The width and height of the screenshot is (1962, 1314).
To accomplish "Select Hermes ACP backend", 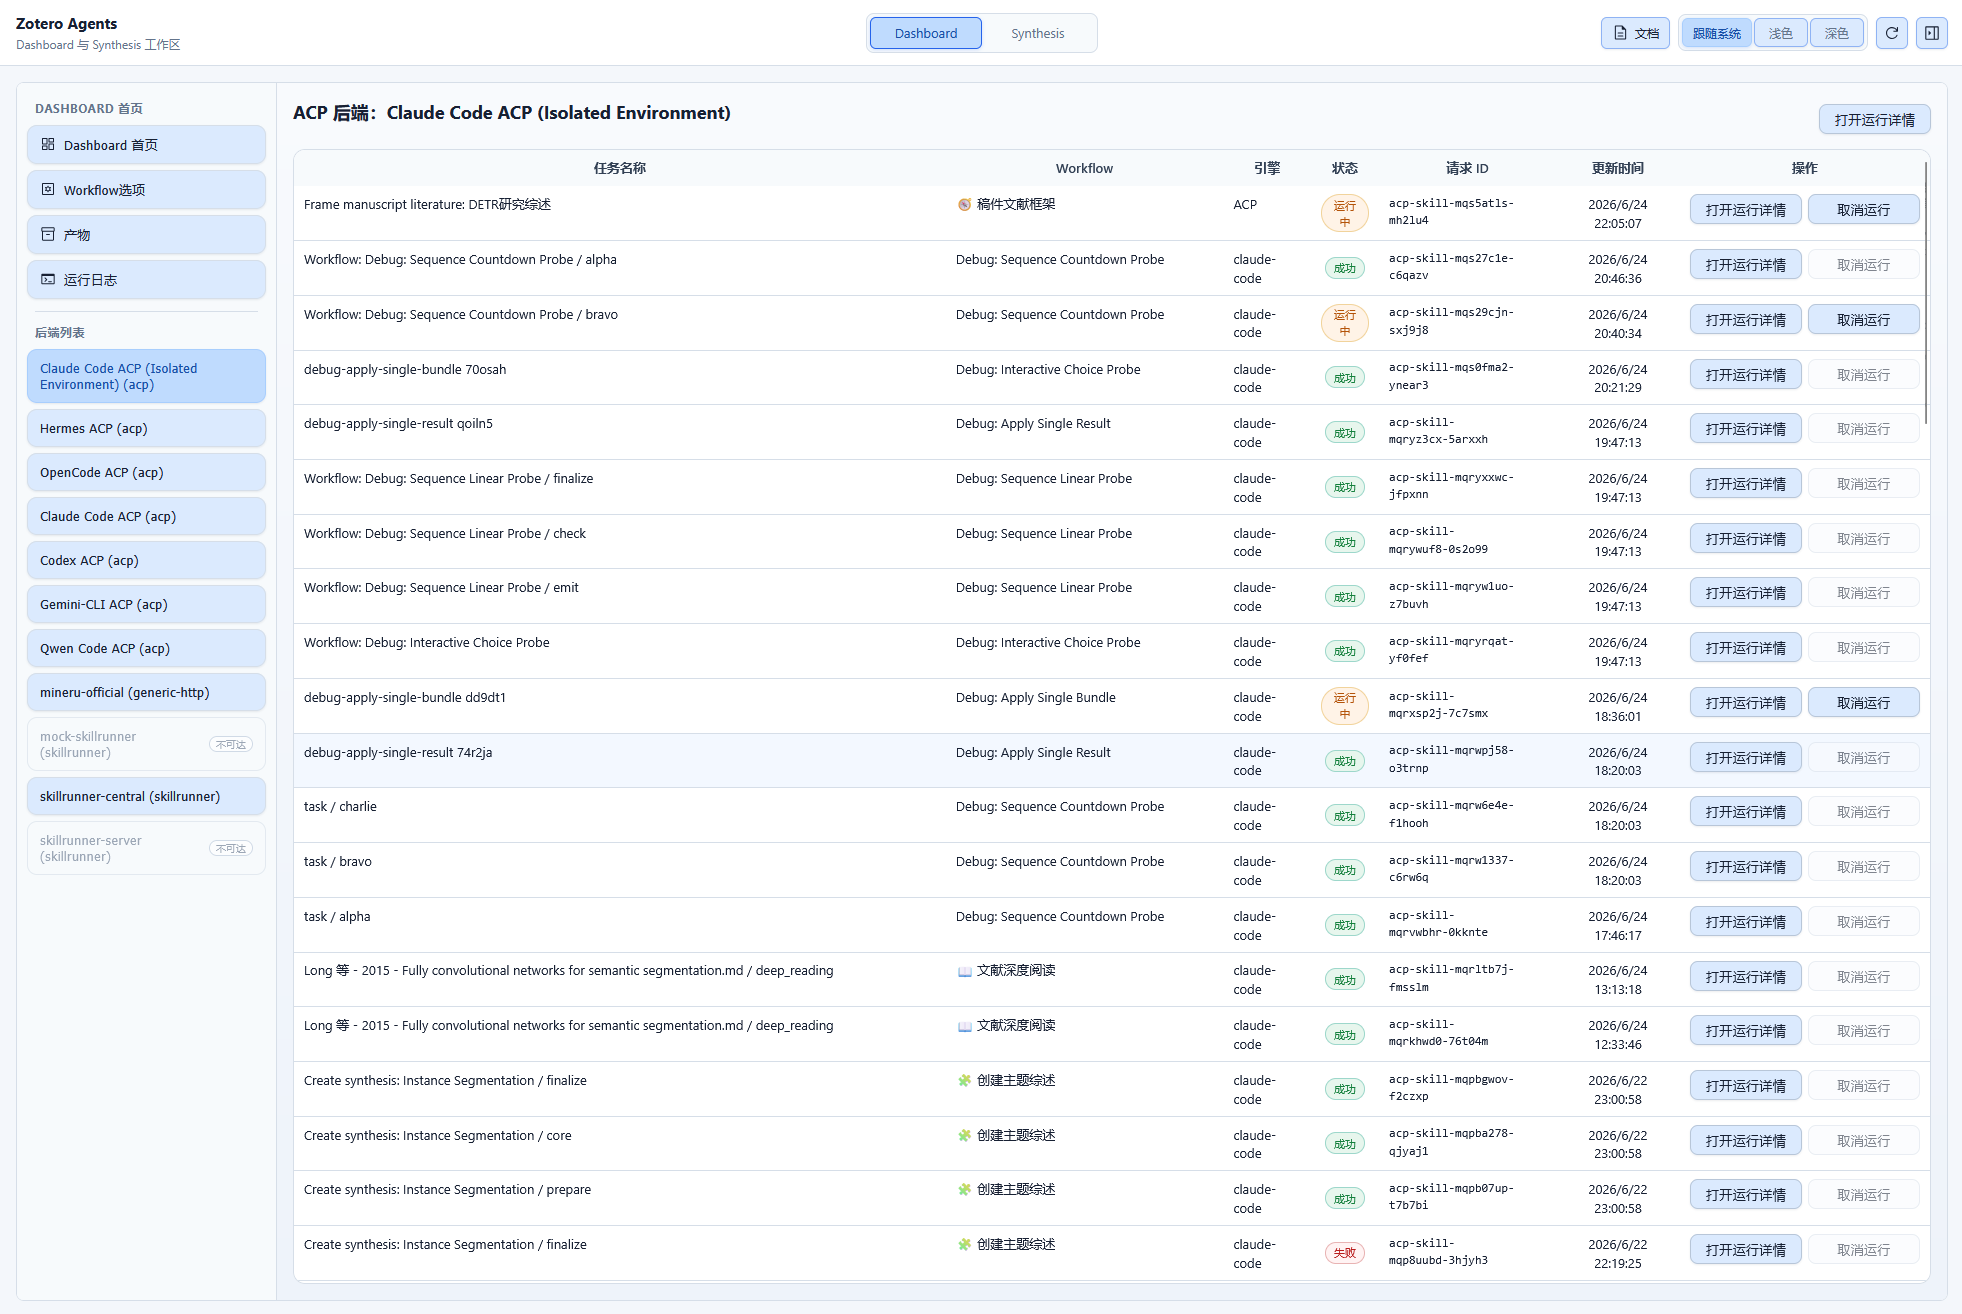I will (146, 428).
